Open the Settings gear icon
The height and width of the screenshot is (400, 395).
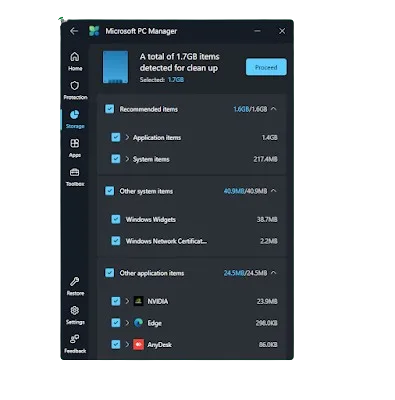pyautogui.click(x=75, y=310)
